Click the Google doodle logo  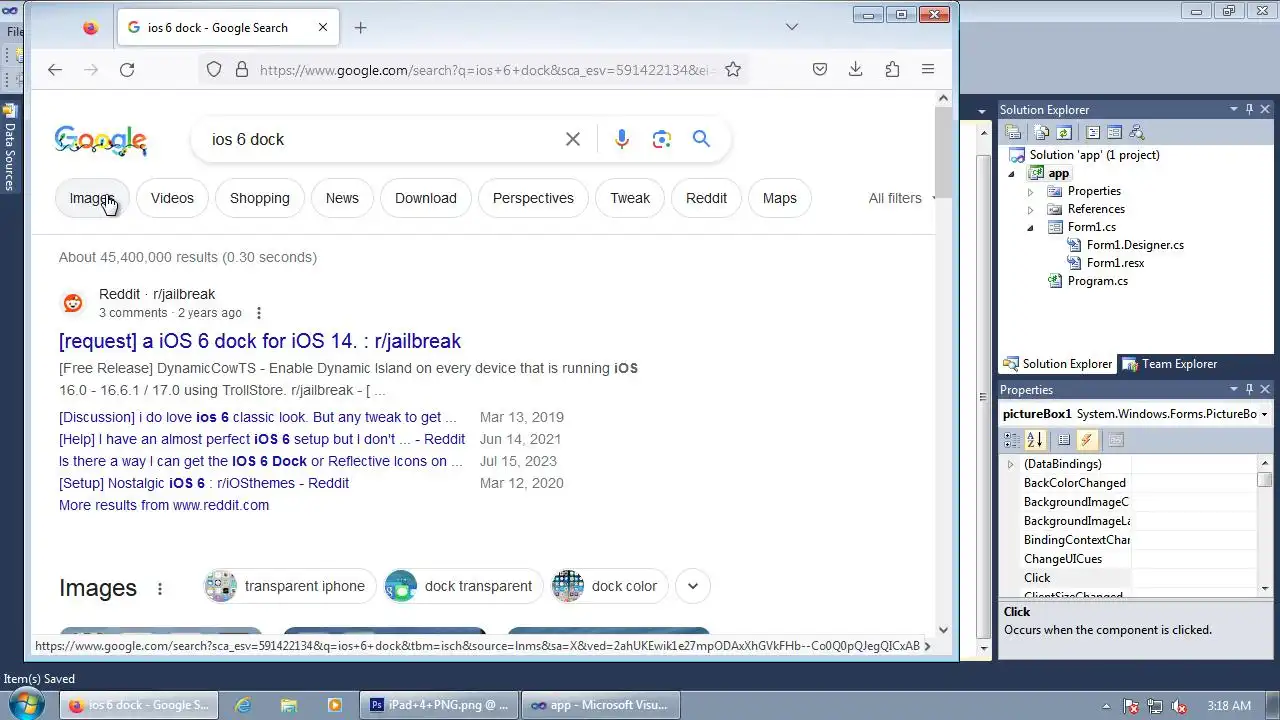[101, 140]
